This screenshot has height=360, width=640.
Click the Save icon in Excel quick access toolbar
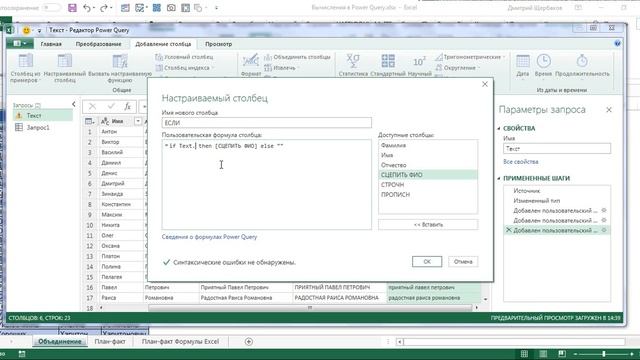coord(72,8)
